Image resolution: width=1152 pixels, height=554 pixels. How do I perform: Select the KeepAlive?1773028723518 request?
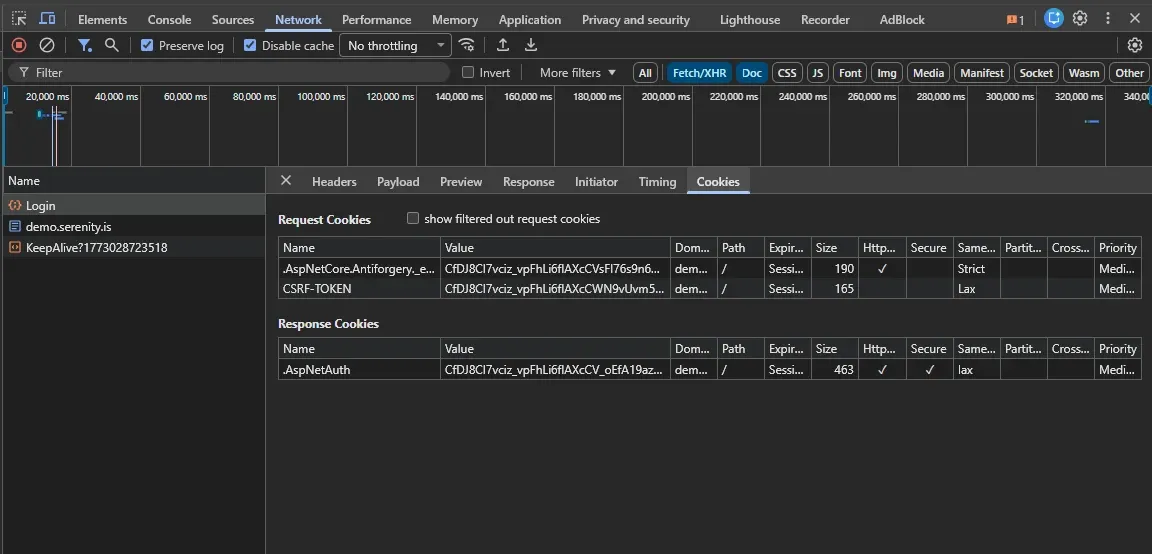133,248
